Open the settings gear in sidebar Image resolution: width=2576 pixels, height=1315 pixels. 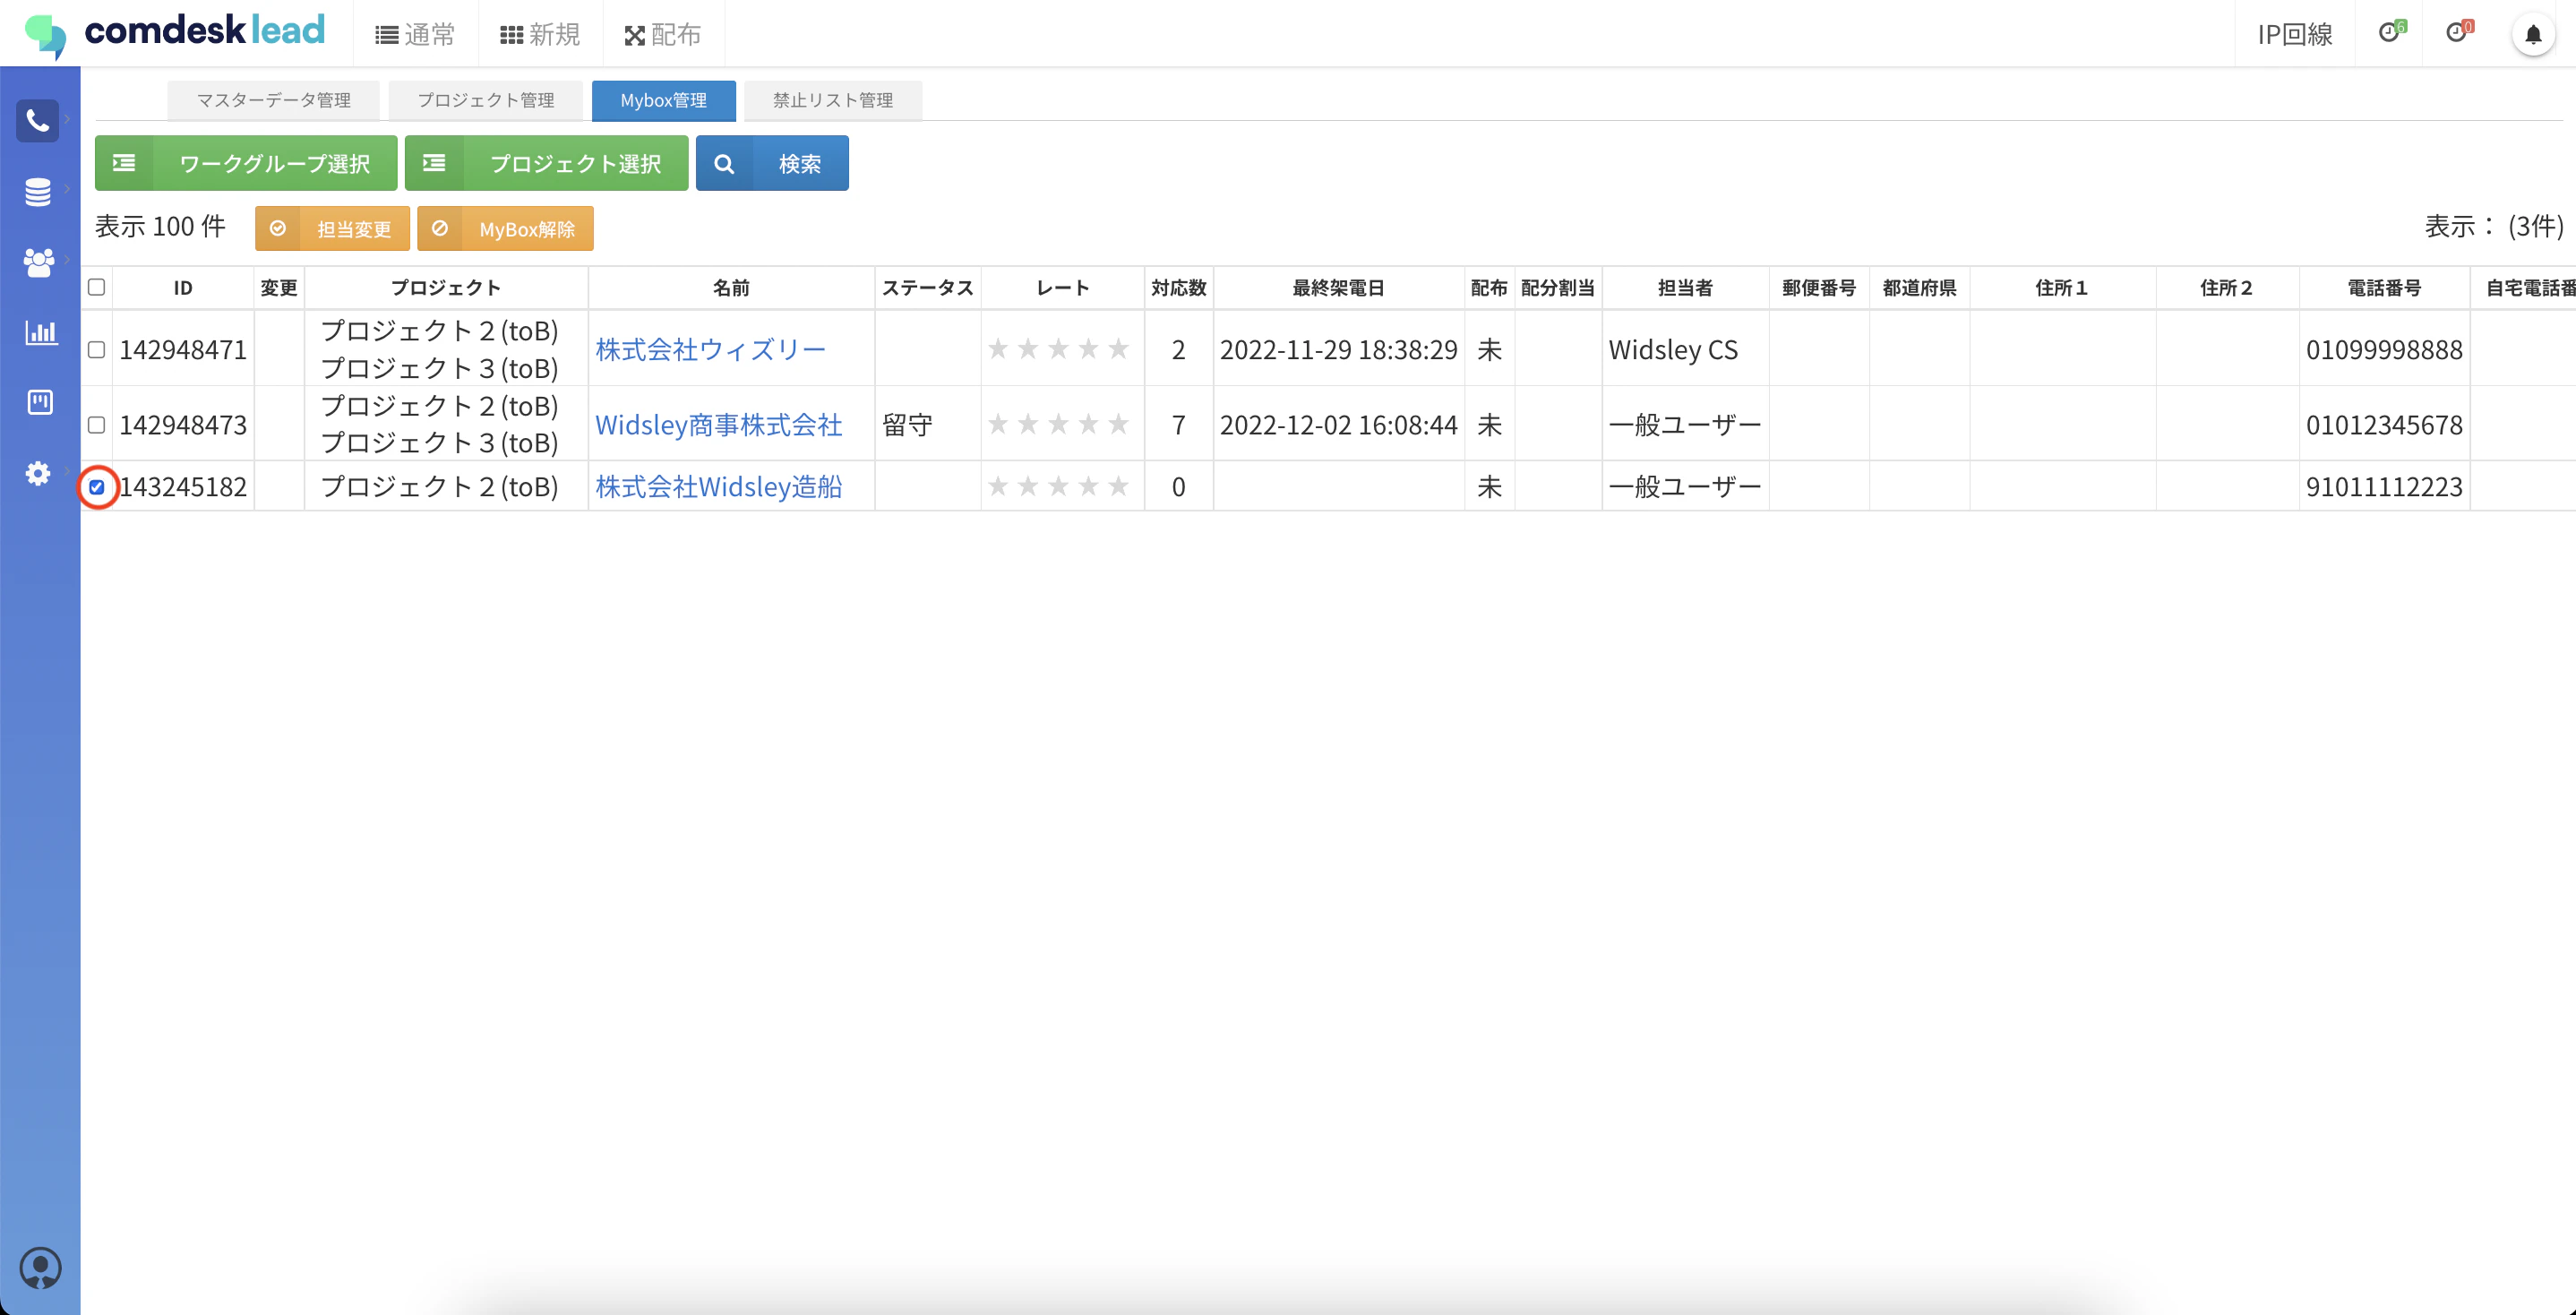pos(38,473)
